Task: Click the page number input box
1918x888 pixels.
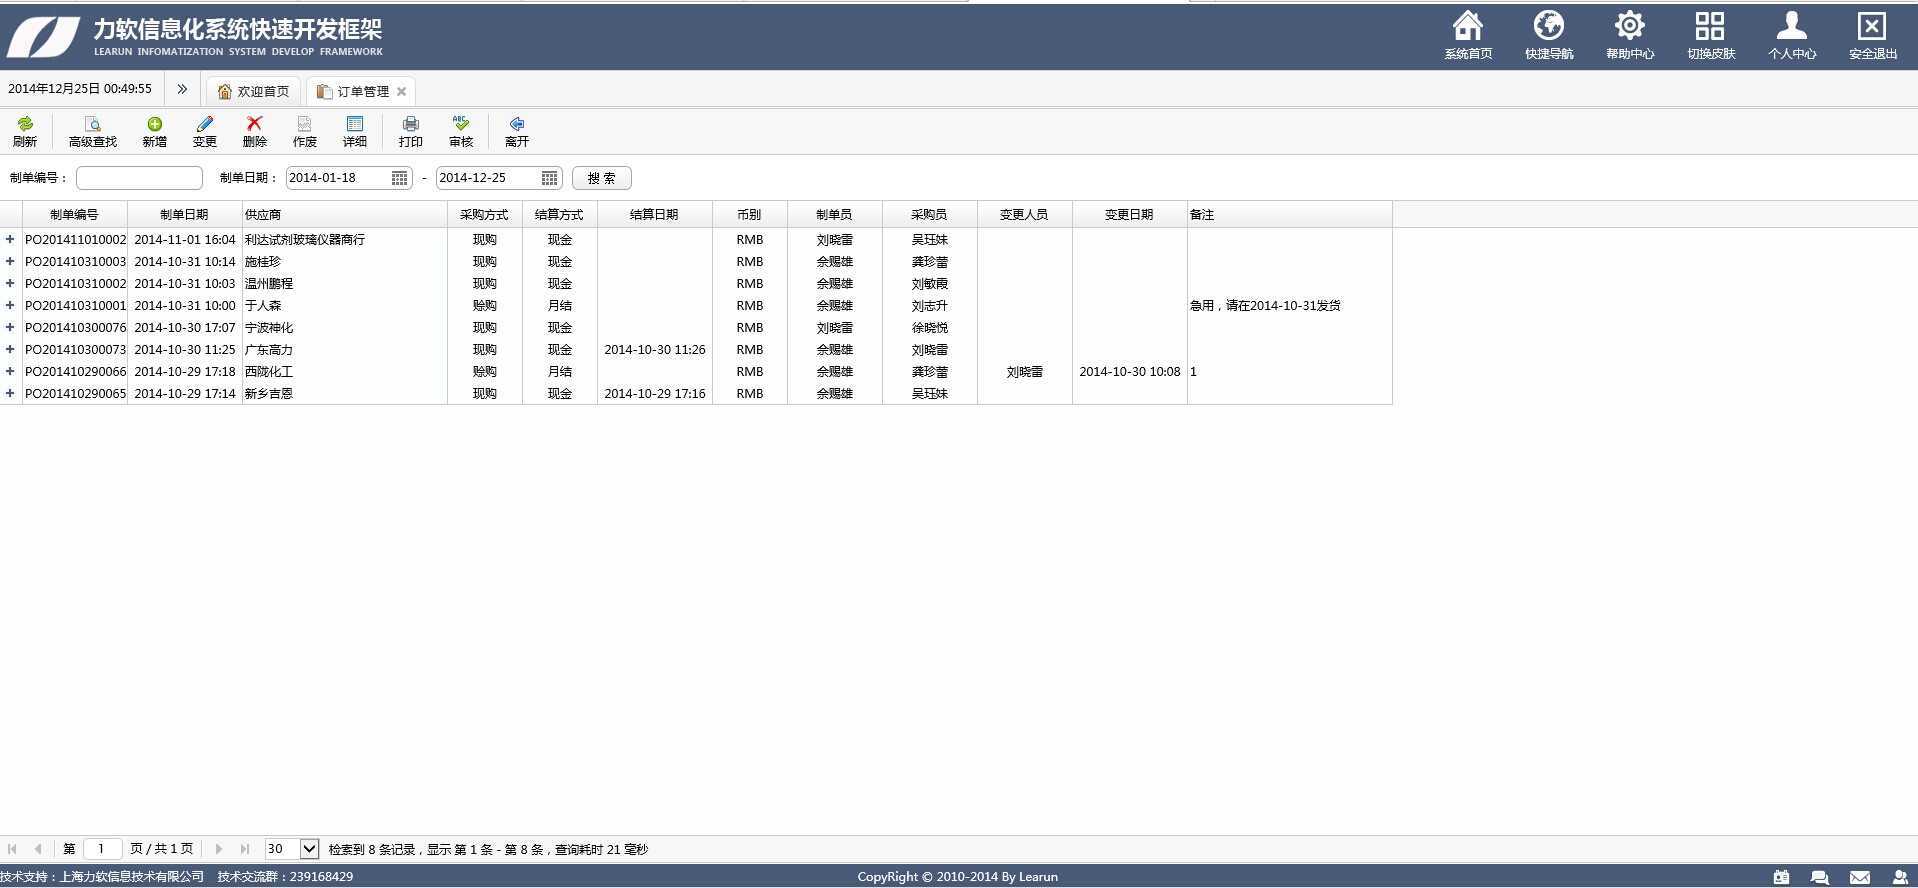Action: pyautogui.click(x=102, y=849)
